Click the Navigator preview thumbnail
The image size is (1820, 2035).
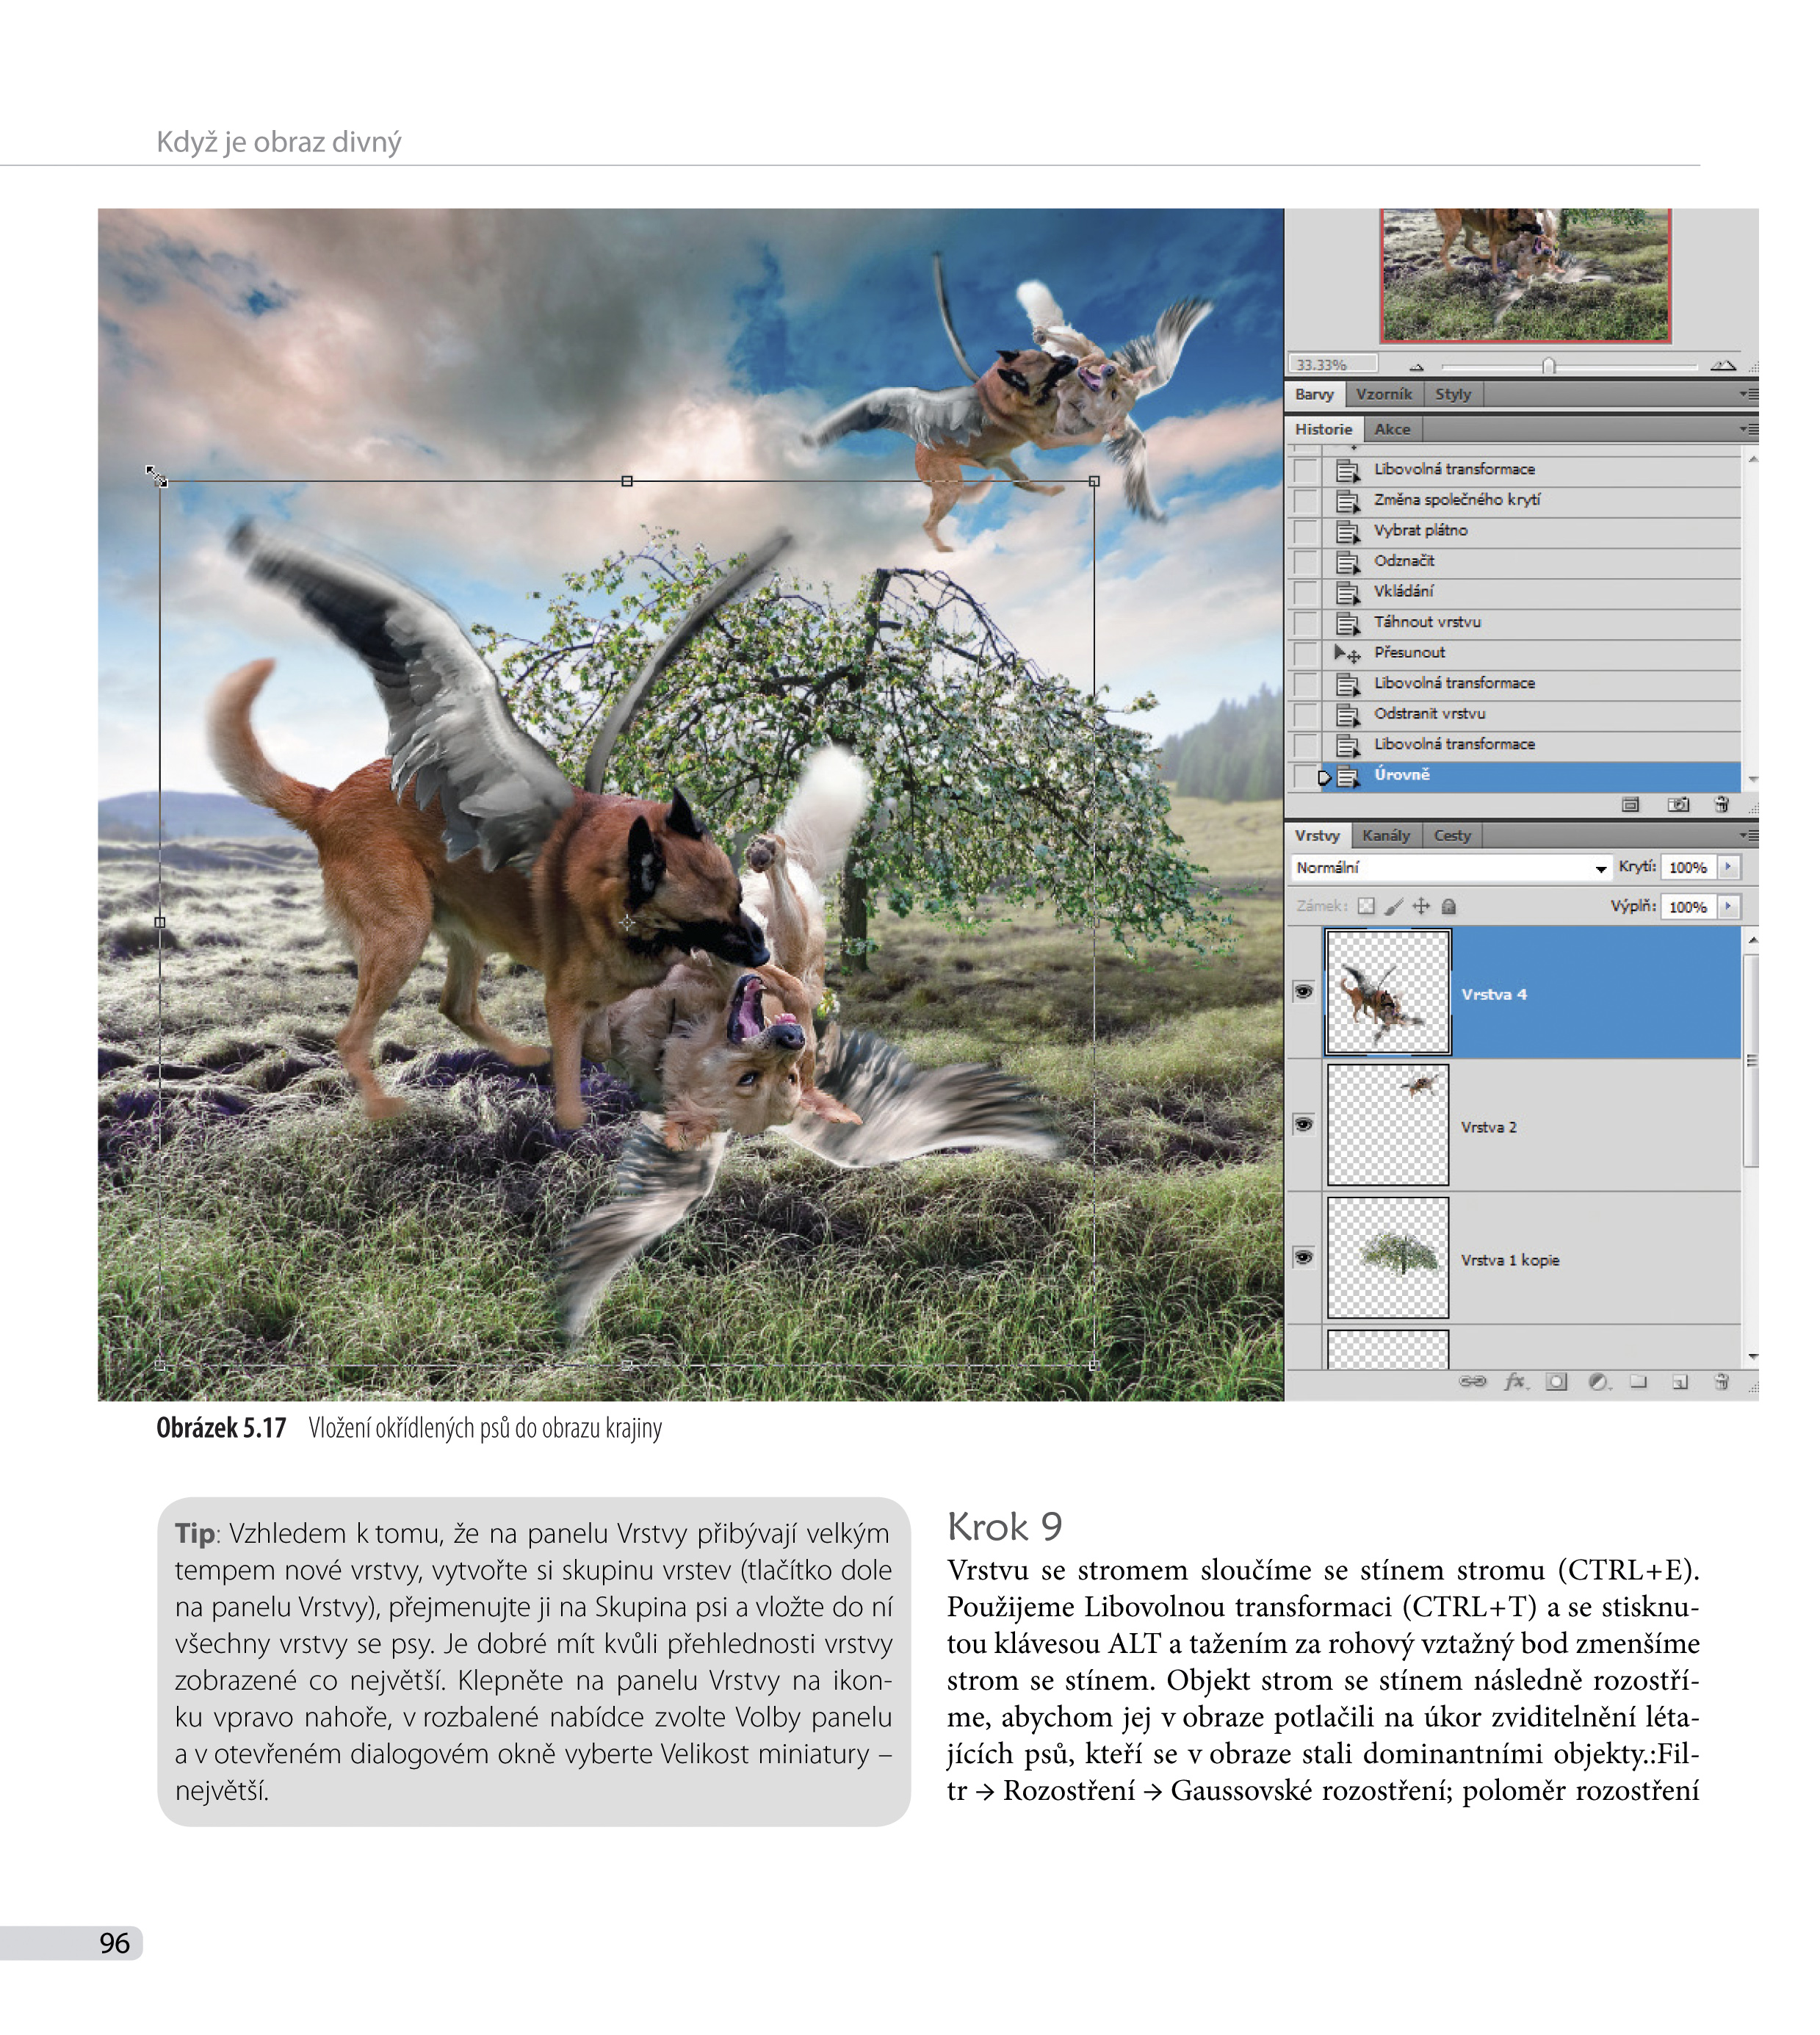click(1525, 275)
